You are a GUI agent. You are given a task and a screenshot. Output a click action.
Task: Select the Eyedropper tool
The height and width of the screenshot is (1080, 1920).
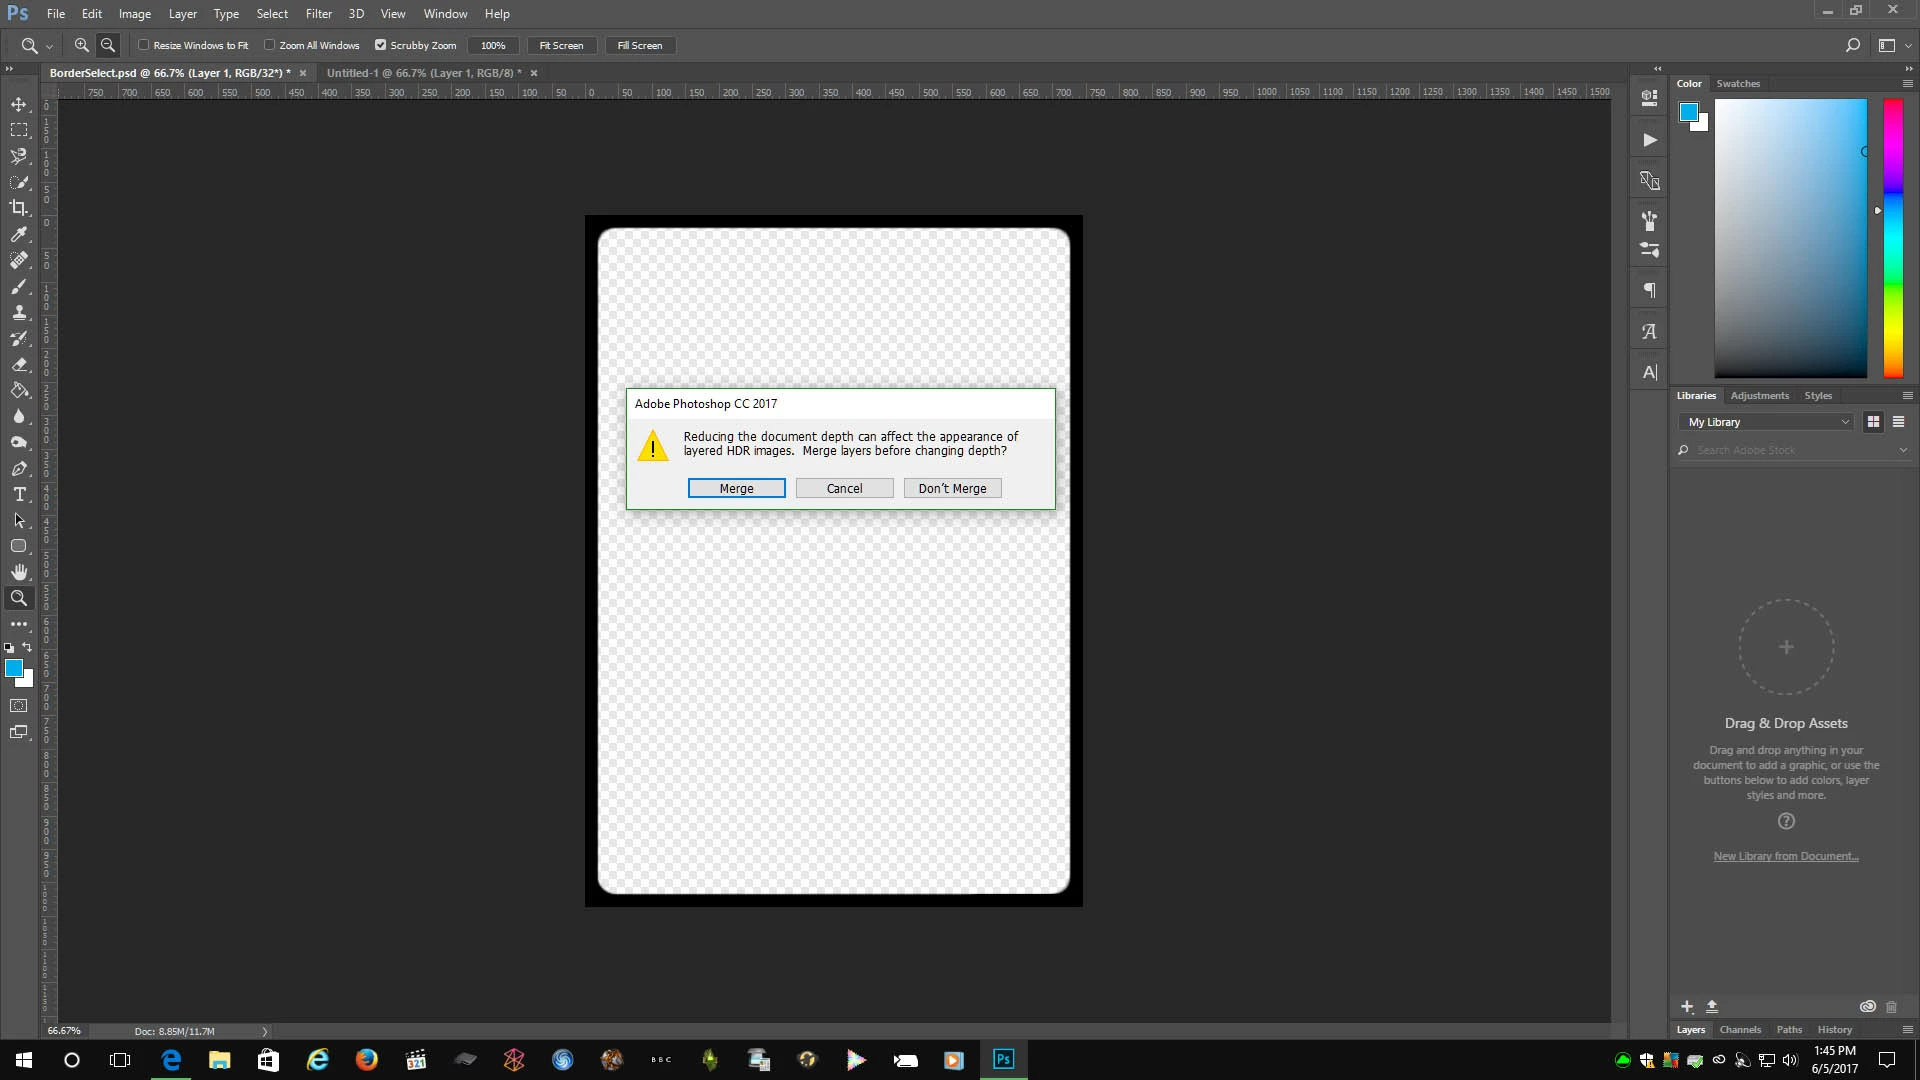pos(19,234)
